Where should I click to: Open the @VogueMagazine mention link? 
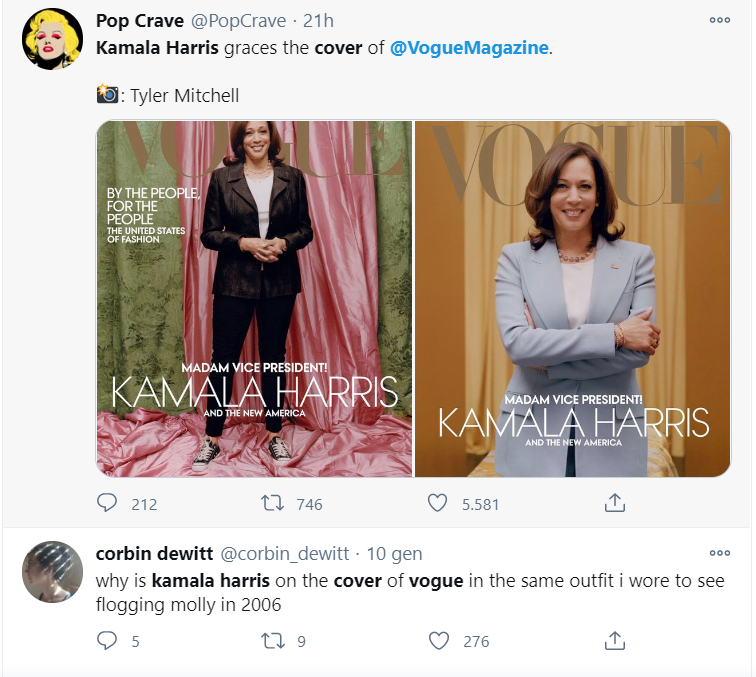click(x=469, y=48)
